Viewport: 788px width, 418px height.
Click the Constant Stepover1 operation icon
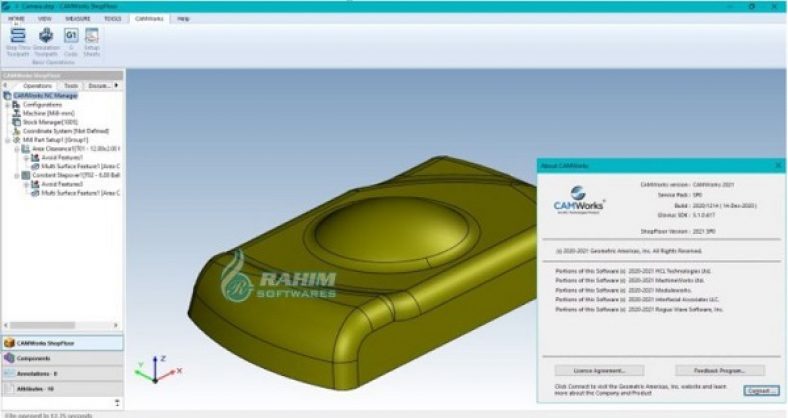(26, 175)
